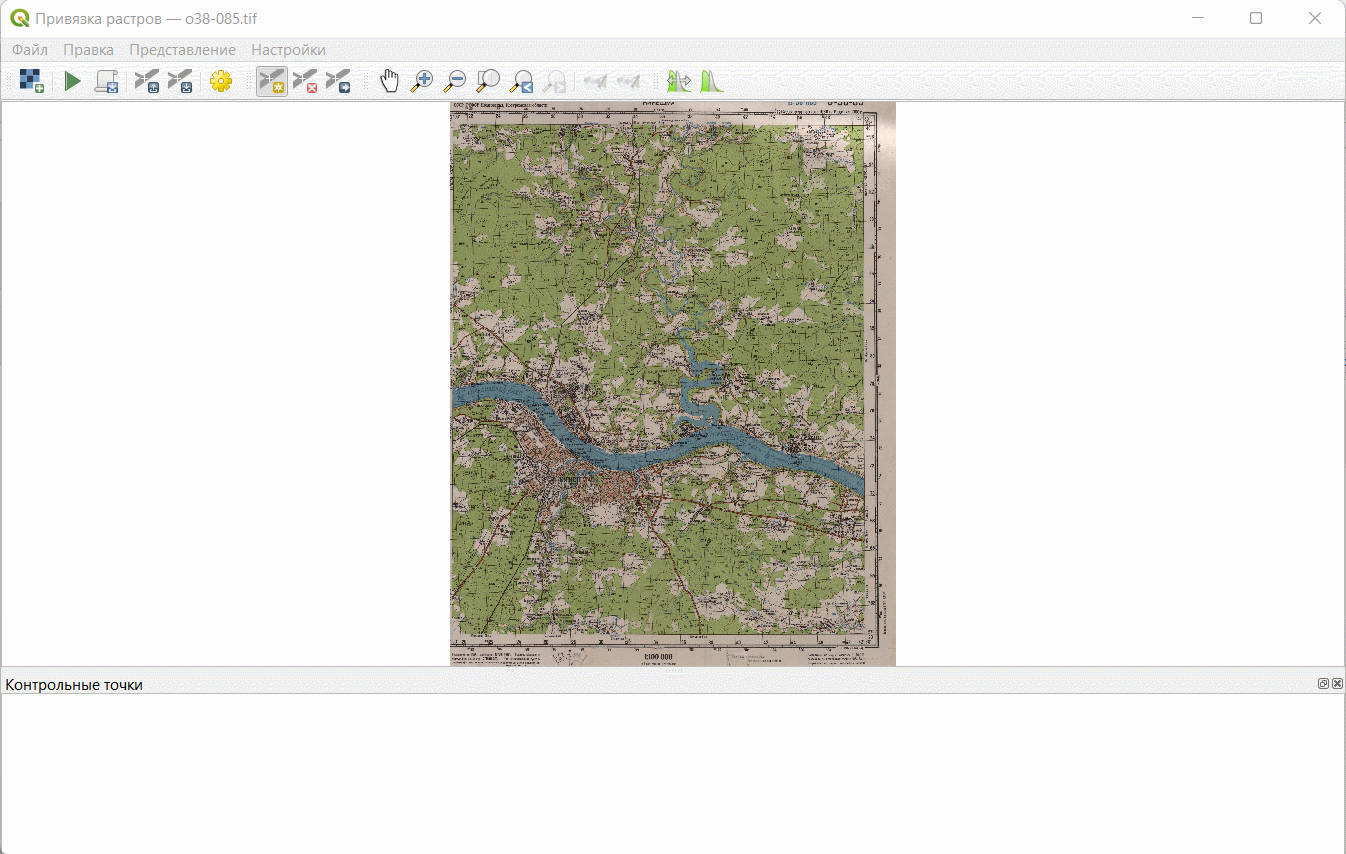Toggle the Add Point tool
This screenshot has height=854, width=1346.
pyautogui.click(x=271, y=81)
